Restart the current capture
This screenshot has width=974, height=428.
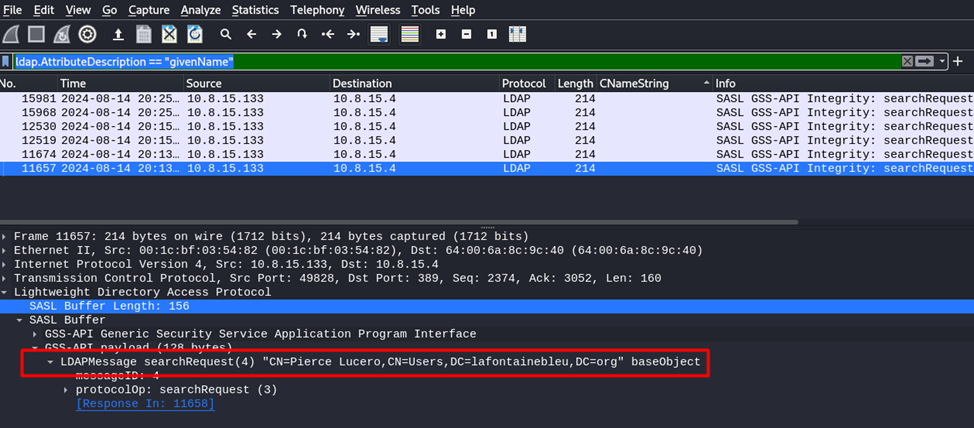(62, 34)
